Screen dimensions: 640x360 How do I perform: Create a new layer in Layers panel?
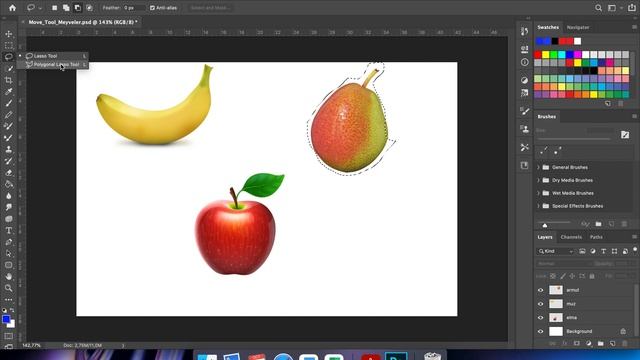pos(612,344)
